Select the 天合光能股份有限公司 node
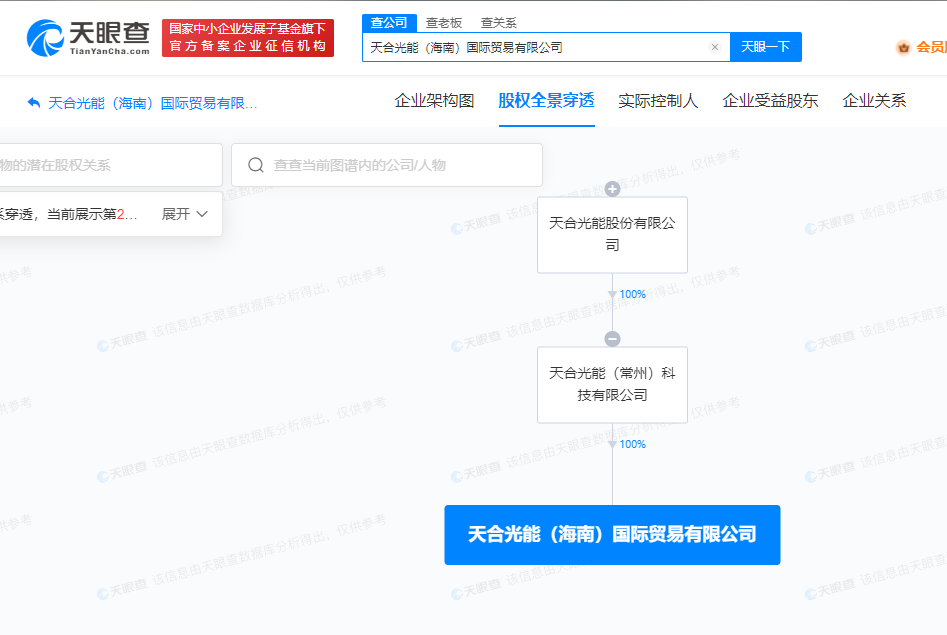 tap(612, 235)
